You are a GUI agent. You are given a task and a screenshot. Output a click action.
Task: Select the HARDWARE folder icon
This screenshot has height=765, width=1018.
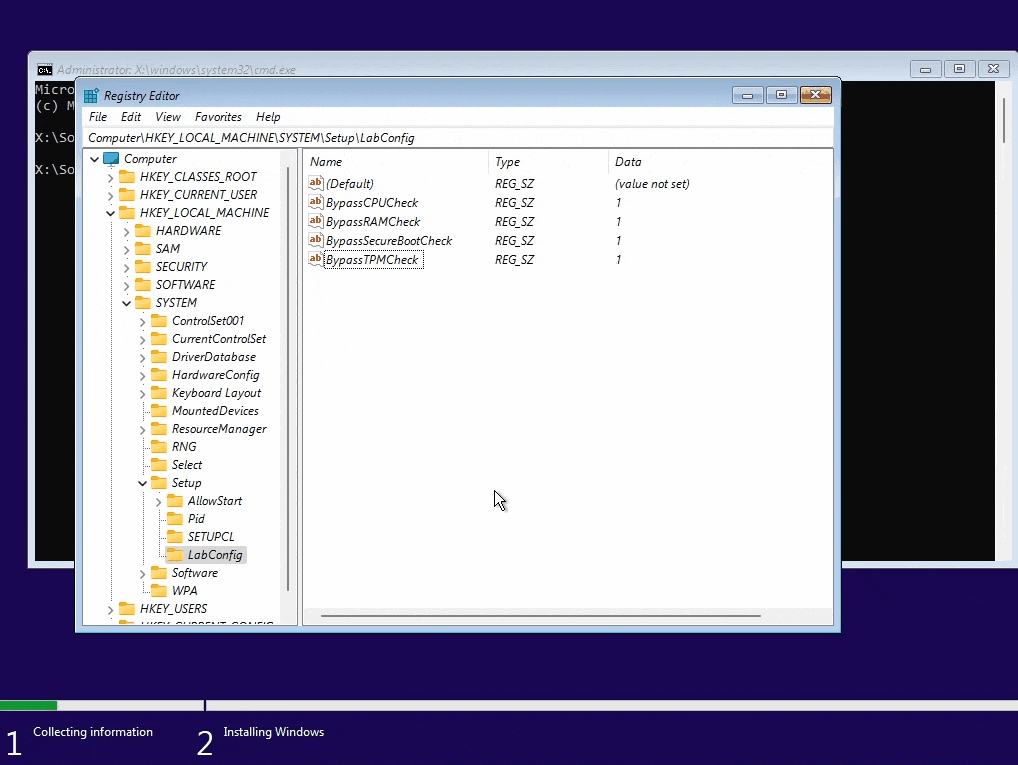(143, 231)
